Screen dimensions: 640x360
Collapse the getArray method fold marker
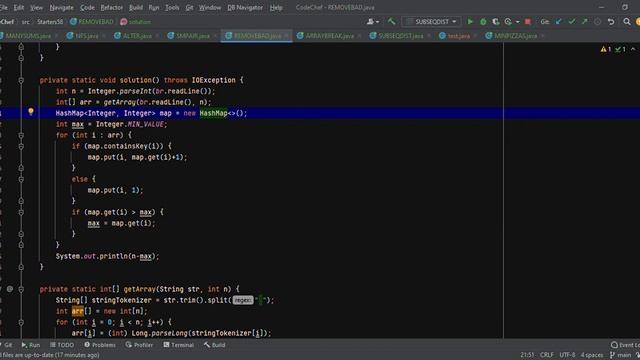[x=21, y=289]
